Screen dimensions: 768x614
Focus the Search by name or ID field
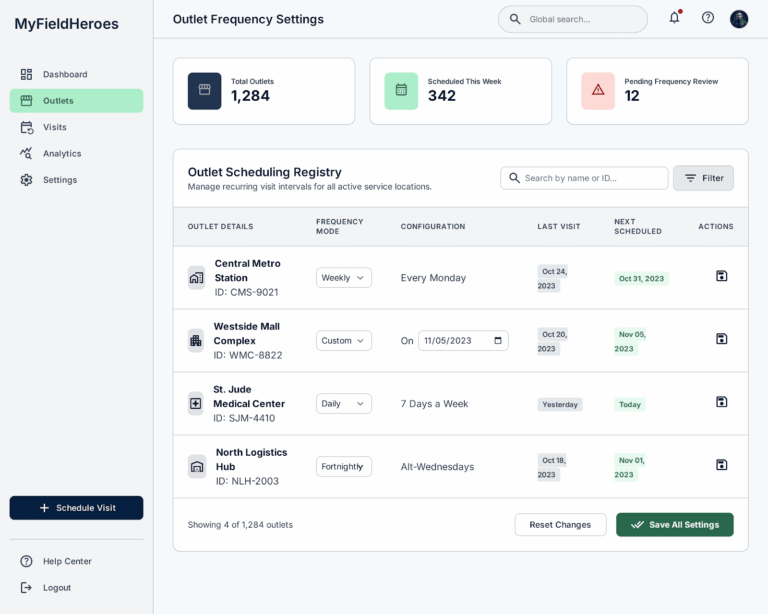pos(584,178)
